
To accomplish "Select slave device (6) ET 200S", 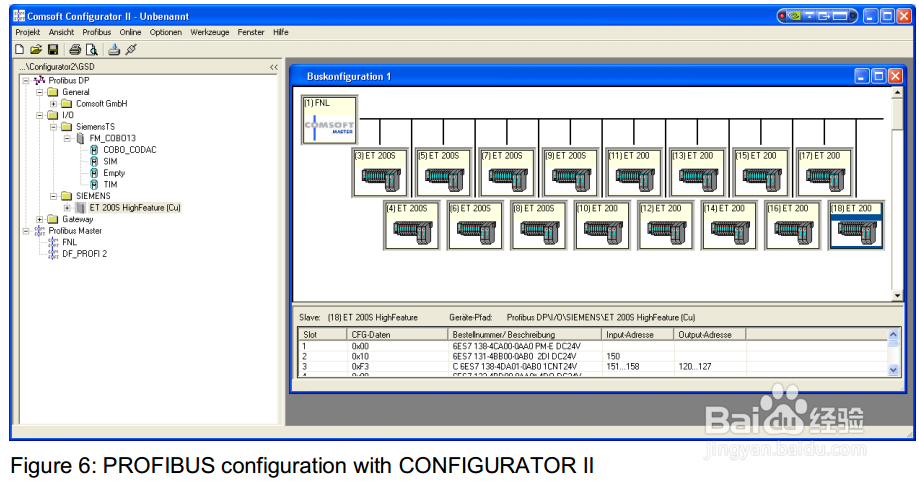I will (476, 226).
